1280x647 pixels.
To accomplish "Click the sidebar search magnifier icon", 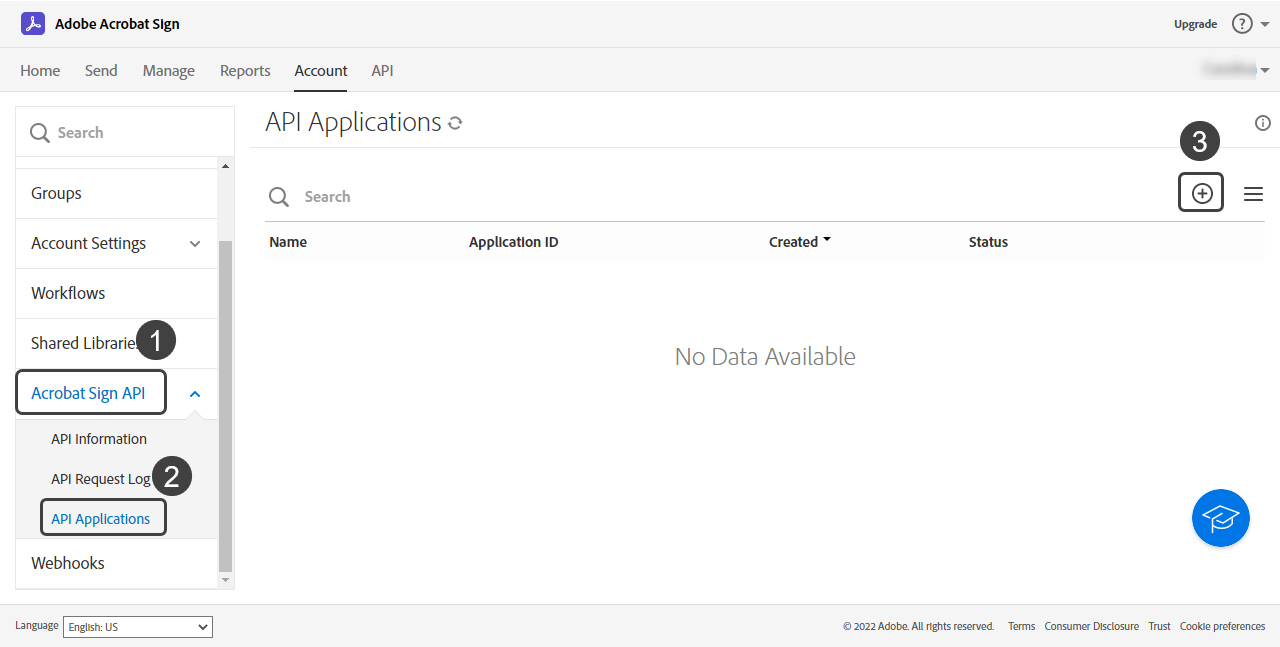I will (40, 133).
